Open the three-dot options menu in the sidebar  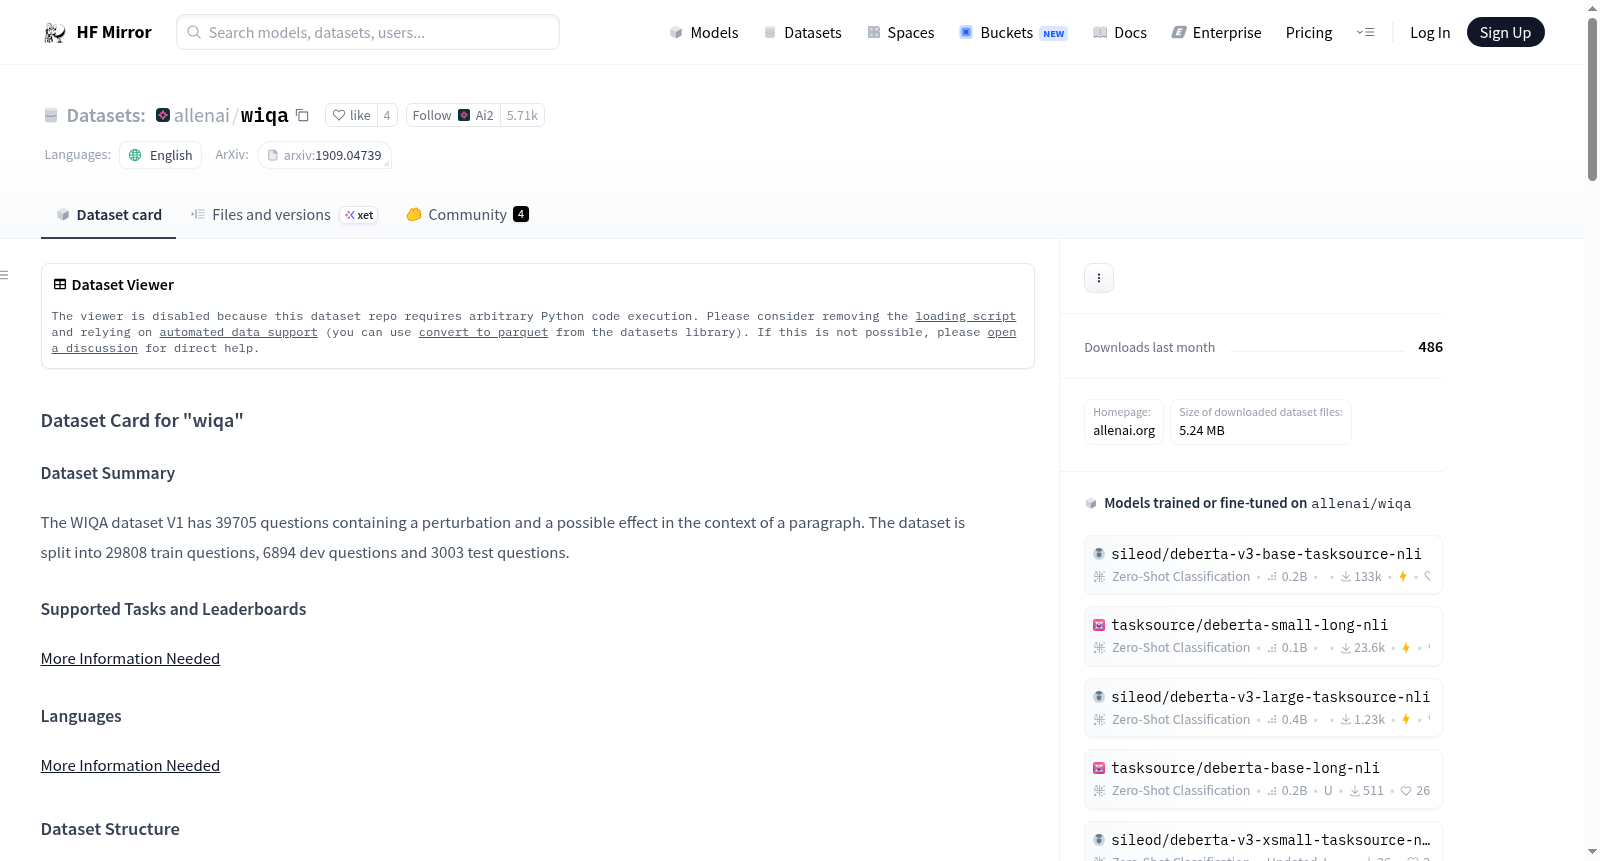1099,278
